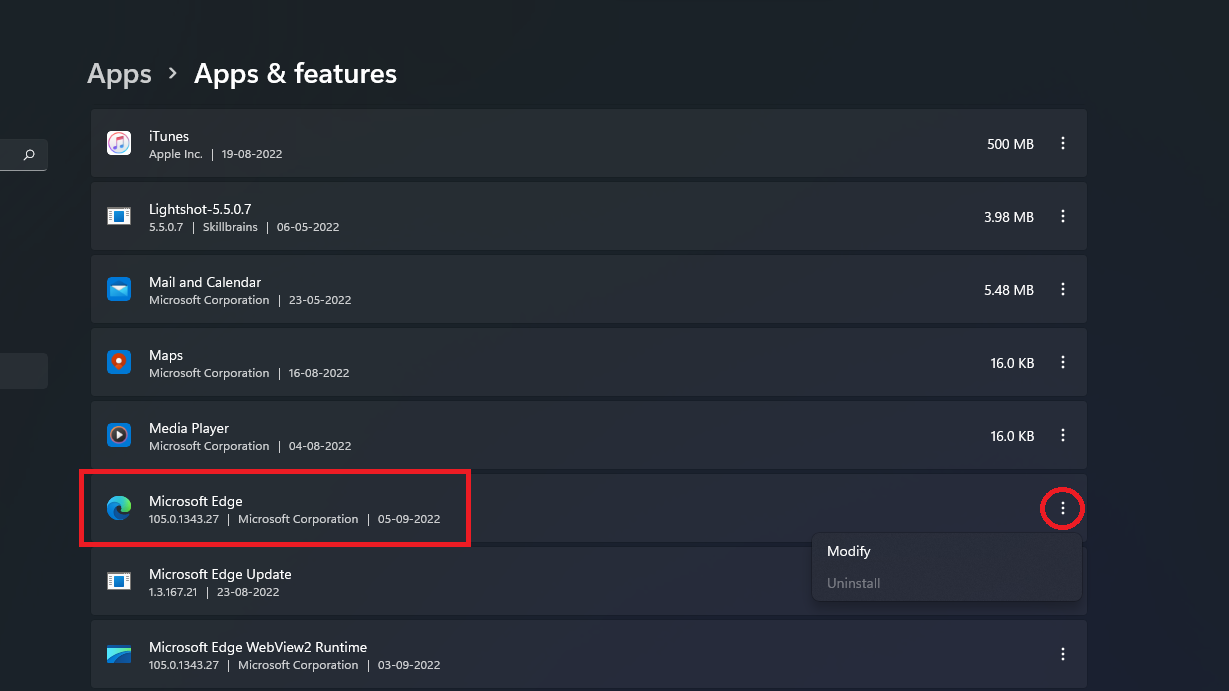Click the Maps app pin icon
This screenshot has width=1229, height=691.
[119, 362]
